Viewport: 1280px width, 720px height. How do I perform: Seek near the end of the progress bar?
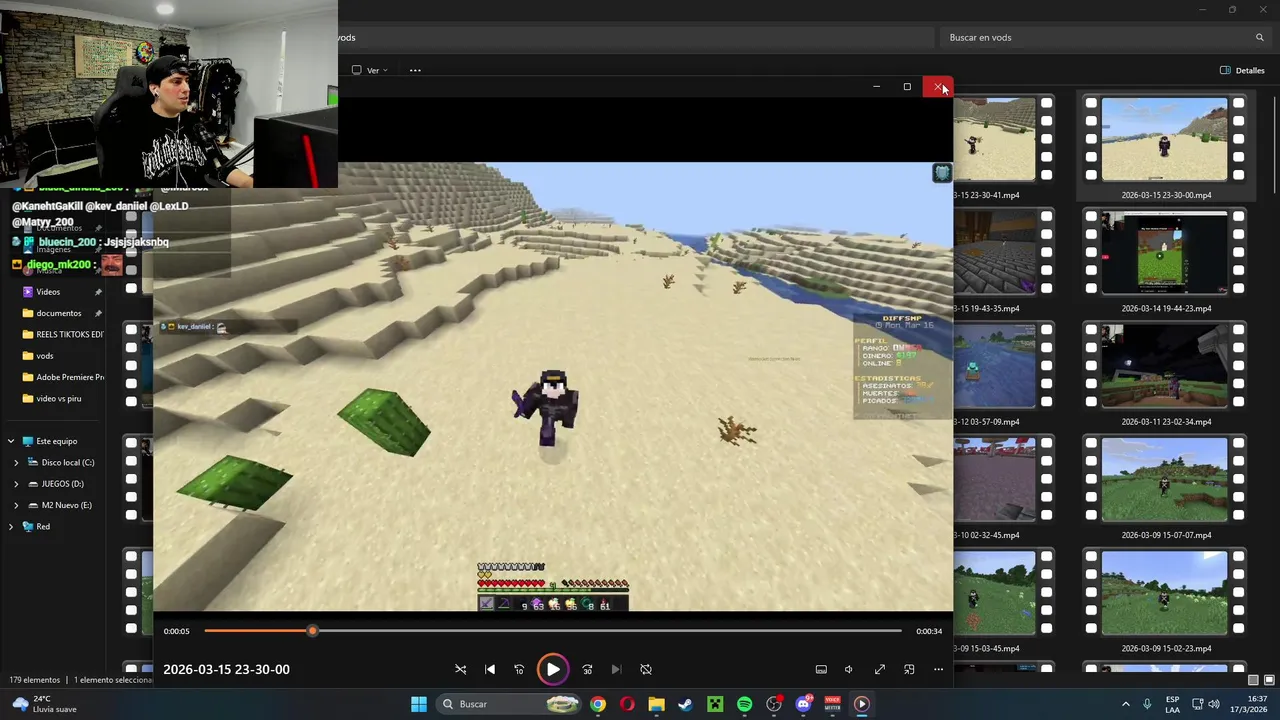click(x=890, y=631)
